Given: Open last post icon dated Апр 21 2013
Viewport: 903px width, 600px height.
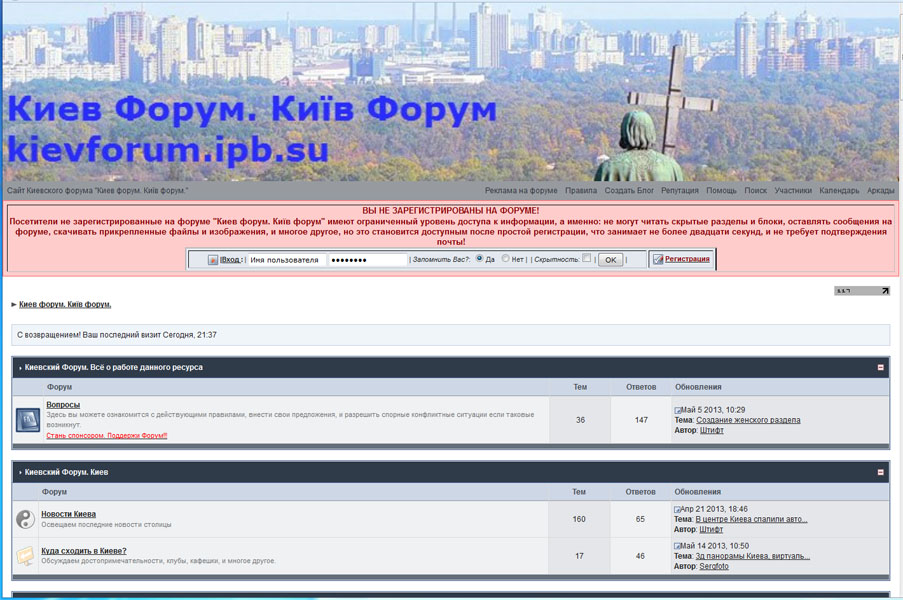Looking at the screenshot, I should click(678, 510).
